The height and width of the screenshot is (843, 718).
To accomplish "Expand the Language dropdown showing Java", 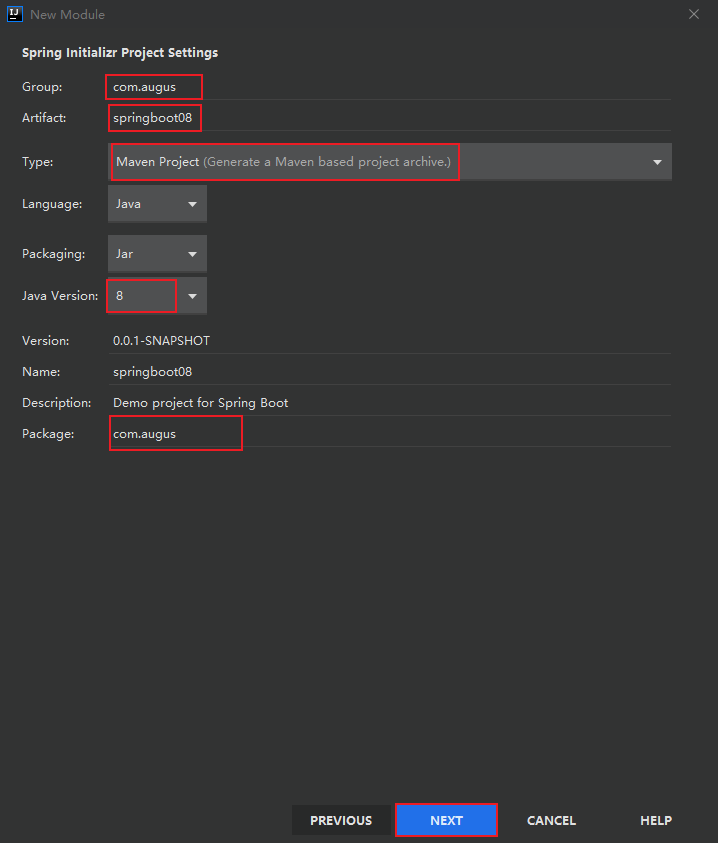I will pyautogui.click(x=157, y=204).
